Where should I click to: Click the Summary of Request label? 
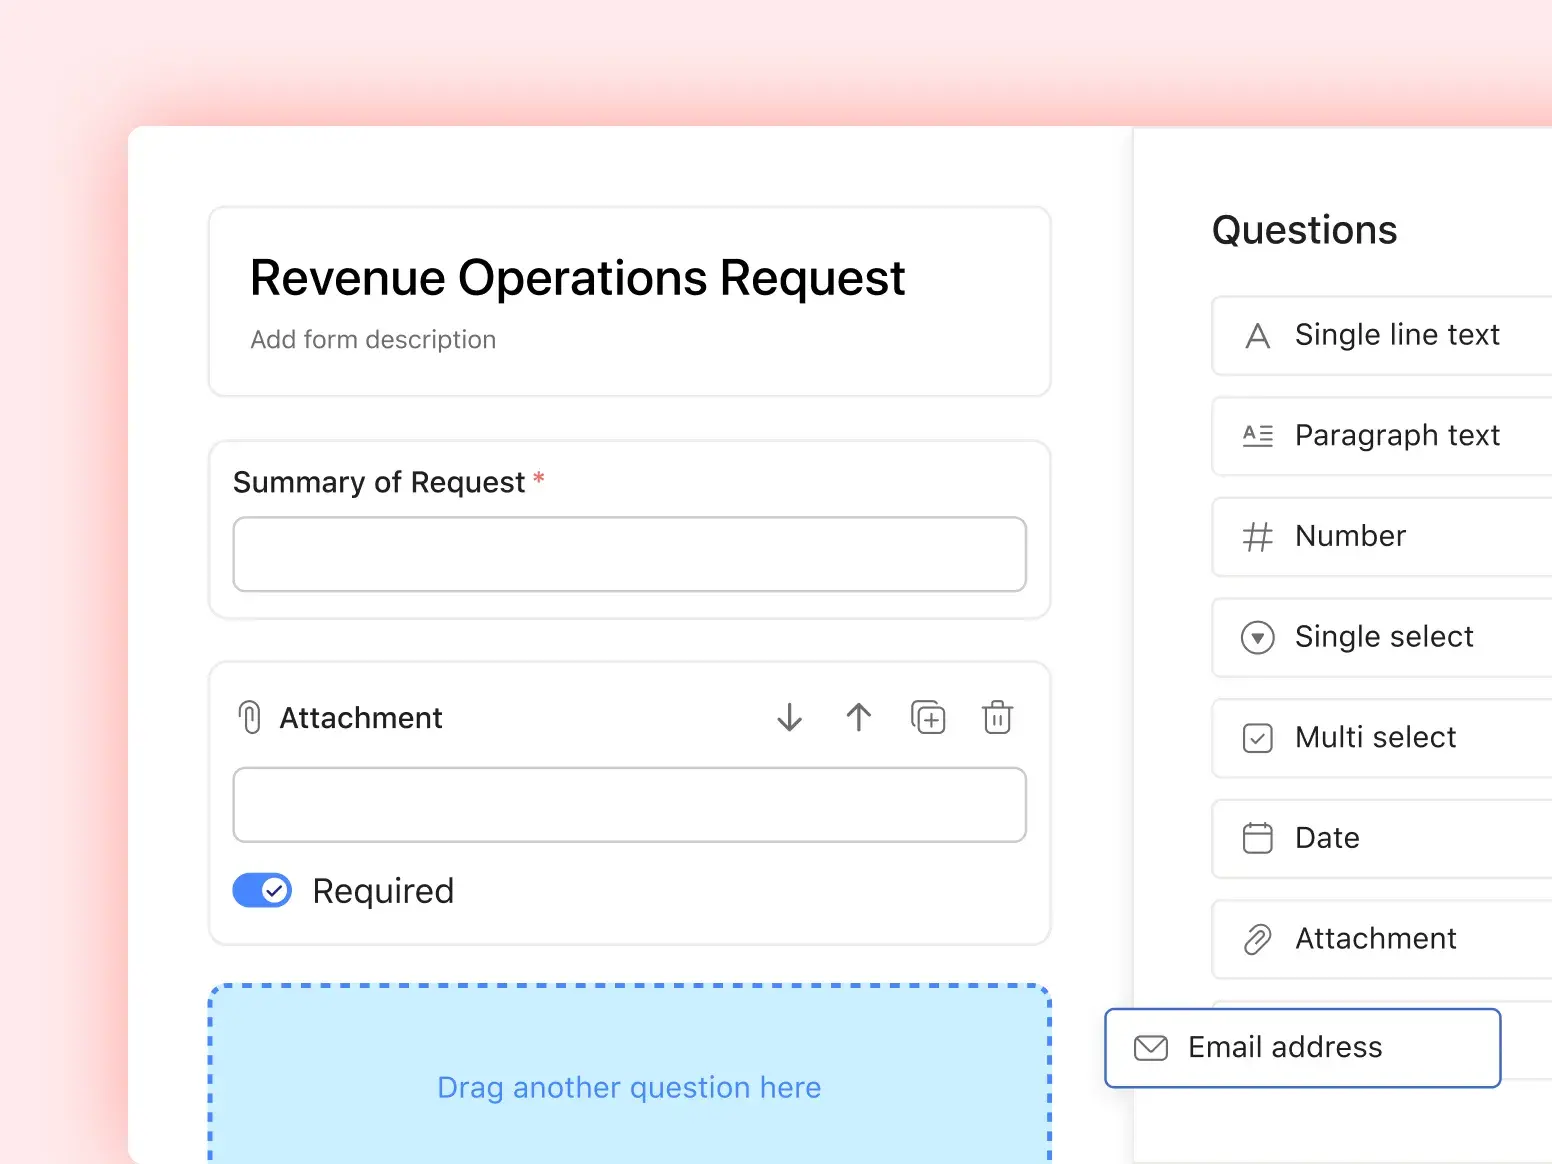click(379, 483)
